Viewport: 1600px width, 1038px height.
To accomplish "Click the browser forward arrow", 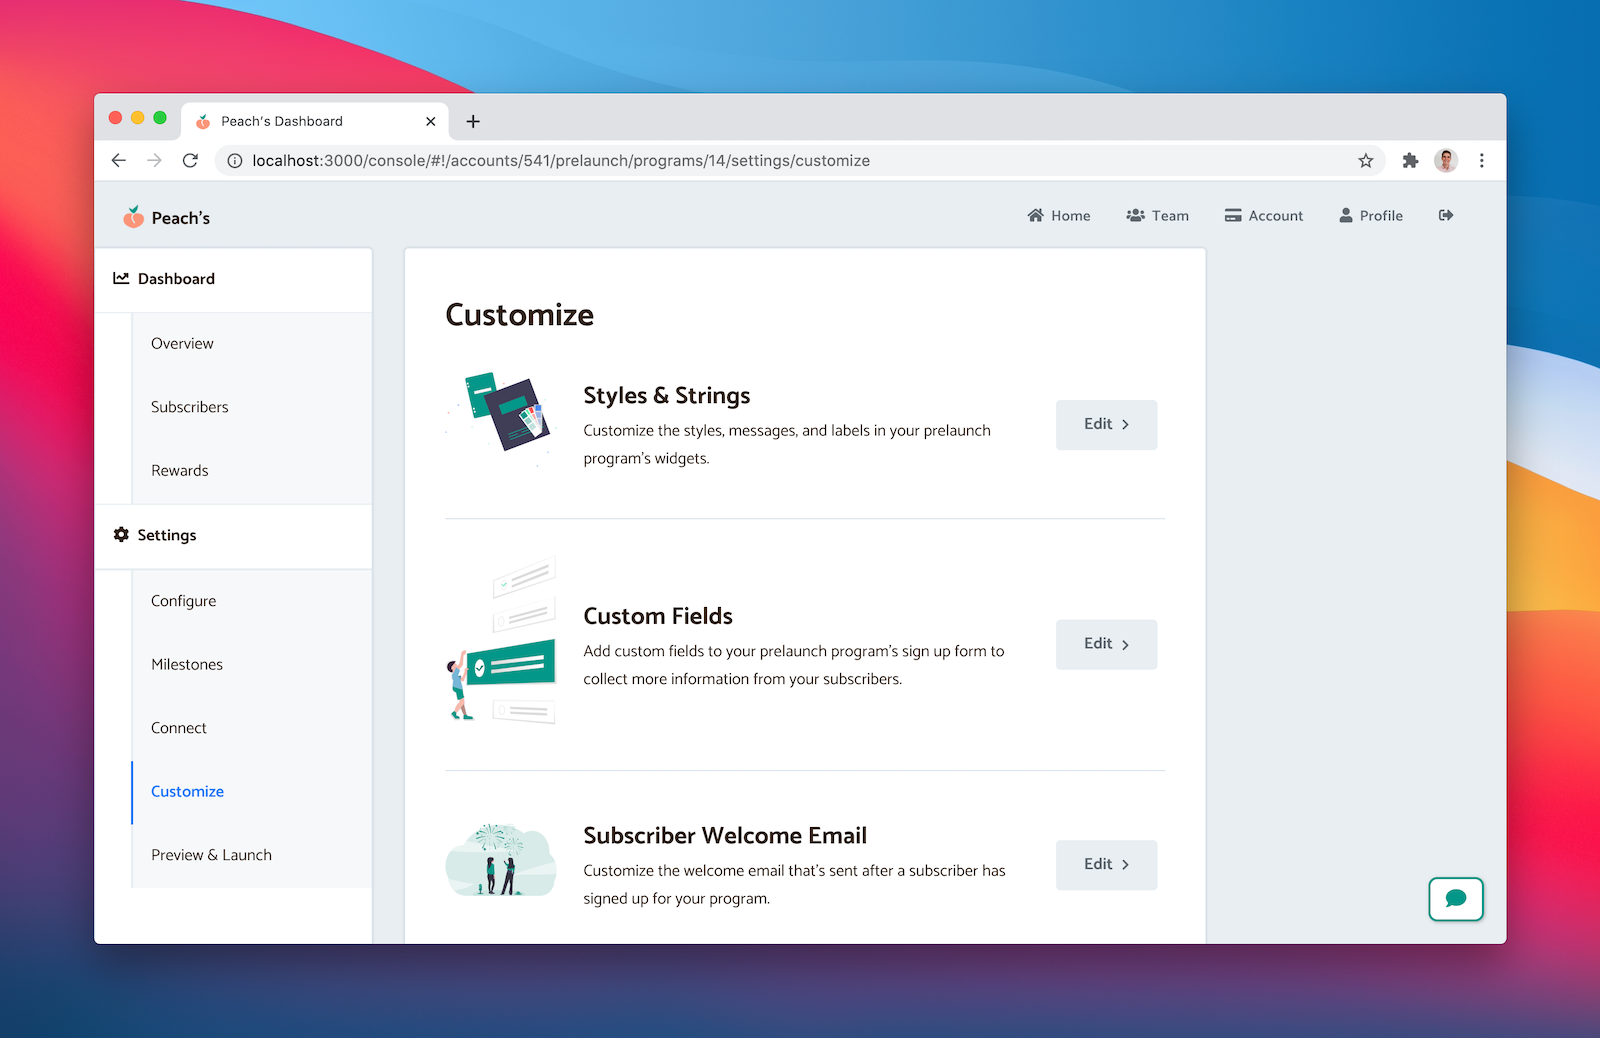I will [154, 160].
